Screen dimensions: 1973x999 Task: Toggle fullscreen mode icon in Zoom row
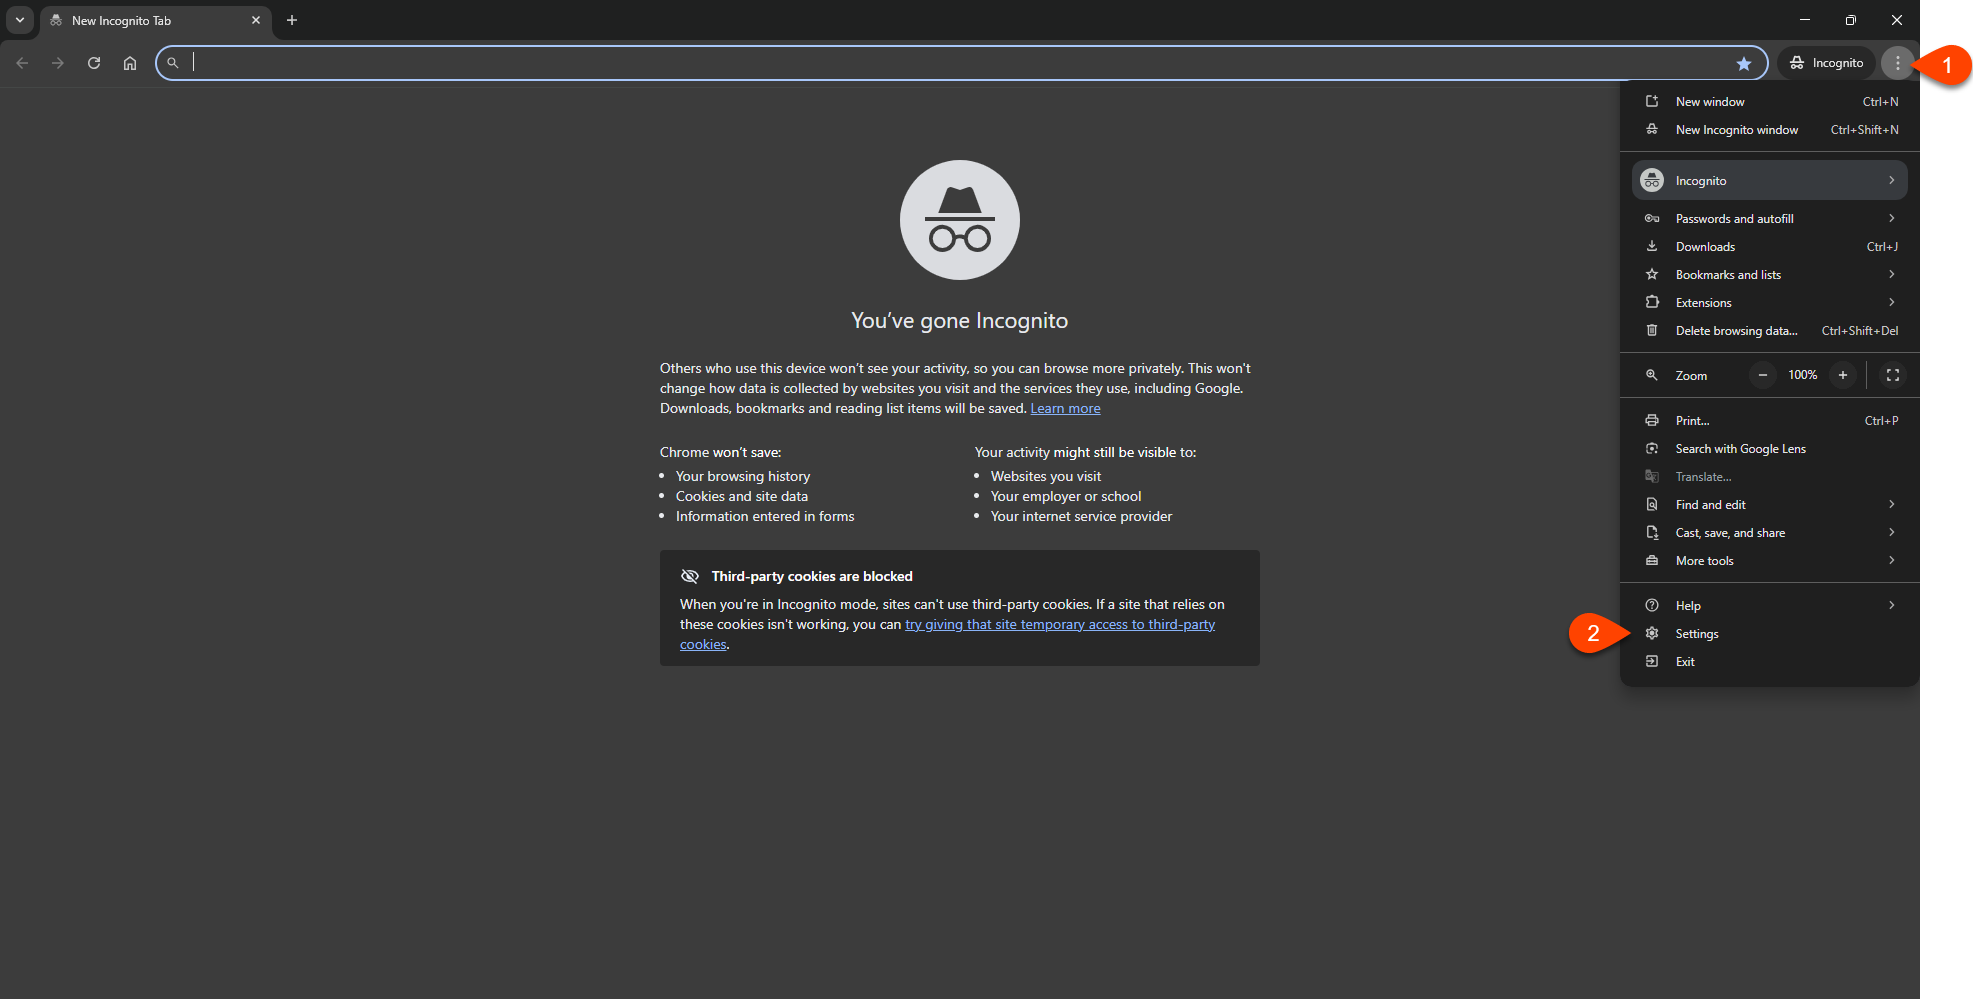[1893, 375]
